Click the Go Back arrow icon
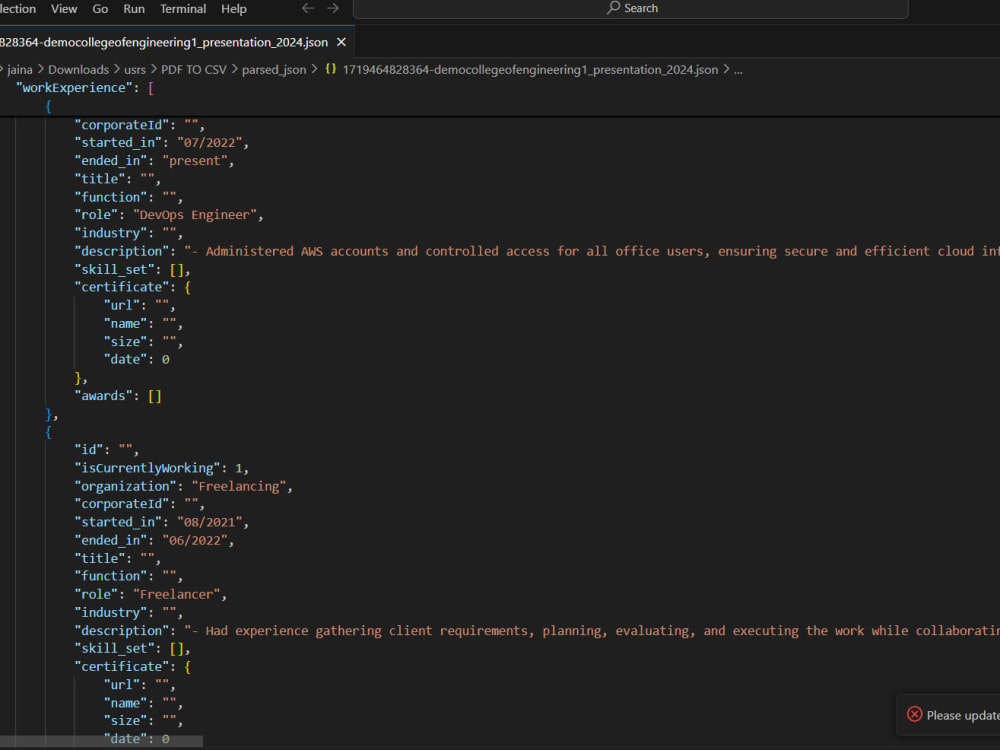 [x=308, y=8]
